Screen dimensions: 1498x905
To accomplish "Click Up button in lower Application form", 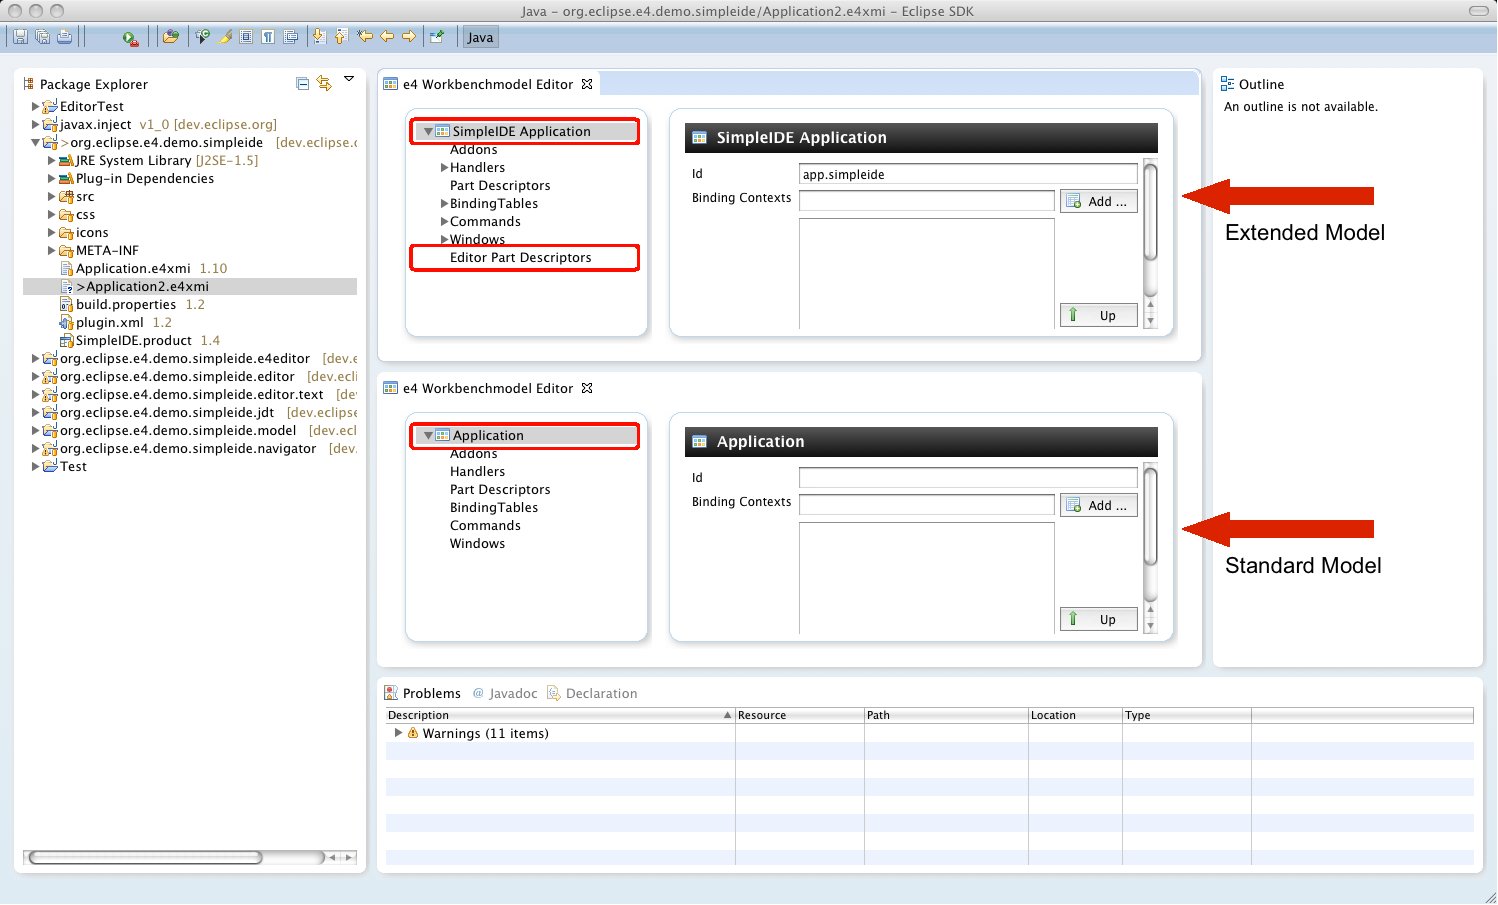I will click(1098, 619).
